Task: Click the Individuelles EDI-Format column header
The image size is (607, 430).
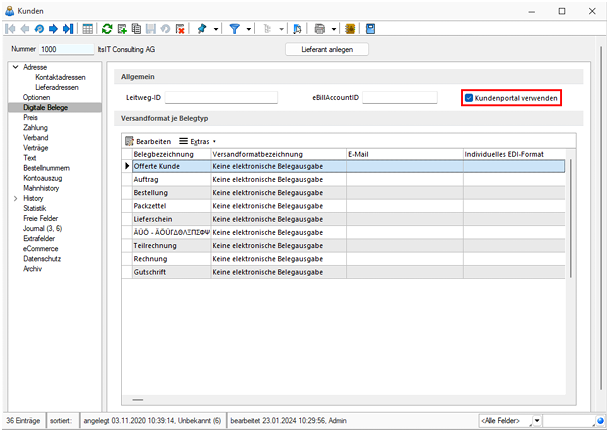Action: [514, 154]
